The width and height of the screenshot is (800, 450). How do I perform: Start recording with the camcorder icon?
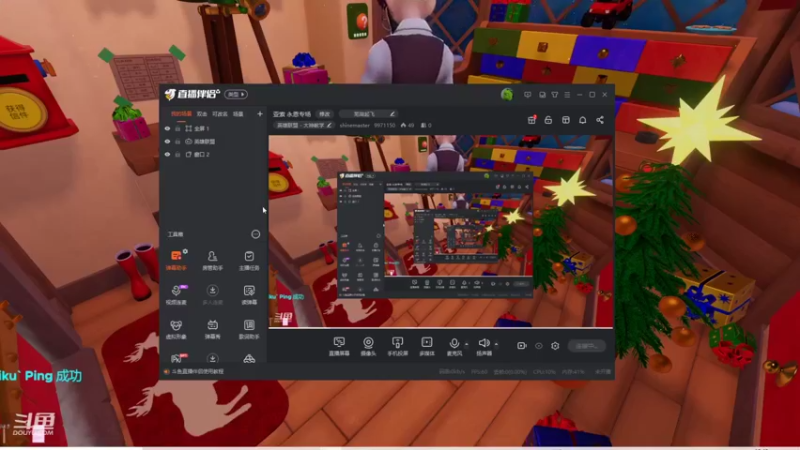[x=521, y=345]
